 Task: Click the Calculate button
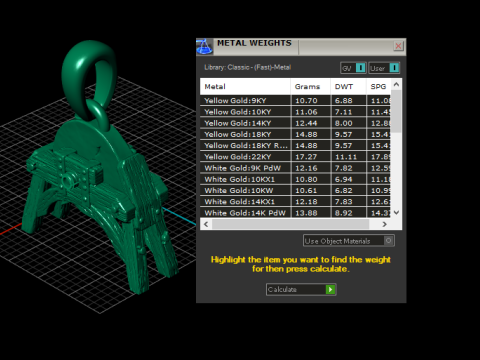(301, 289)
